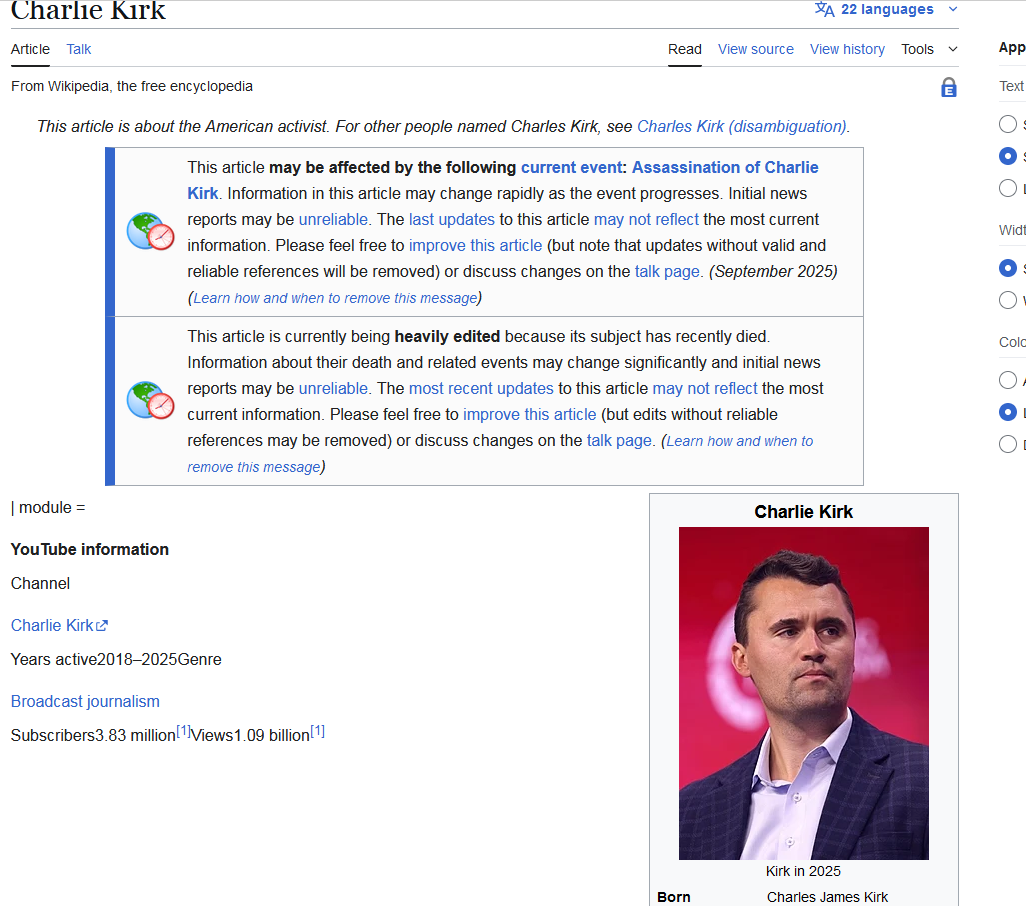
Task: Switch to the Article tab
Action: point(30,49)
